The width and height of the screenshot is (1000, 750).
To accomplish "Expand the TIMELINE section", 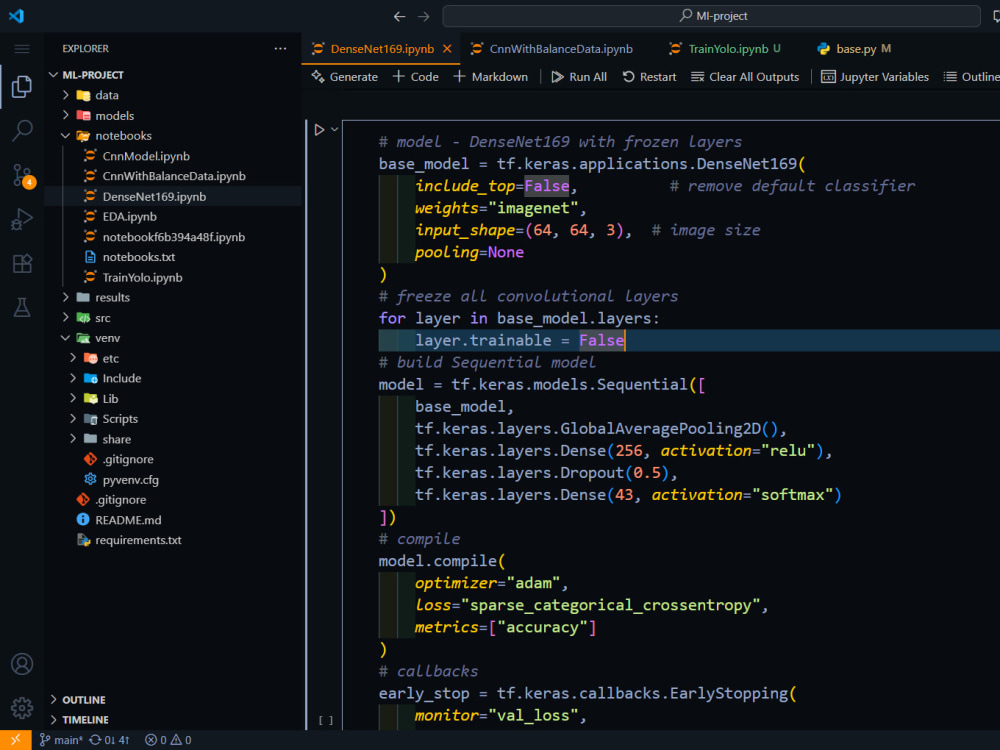I will (172, 719).
